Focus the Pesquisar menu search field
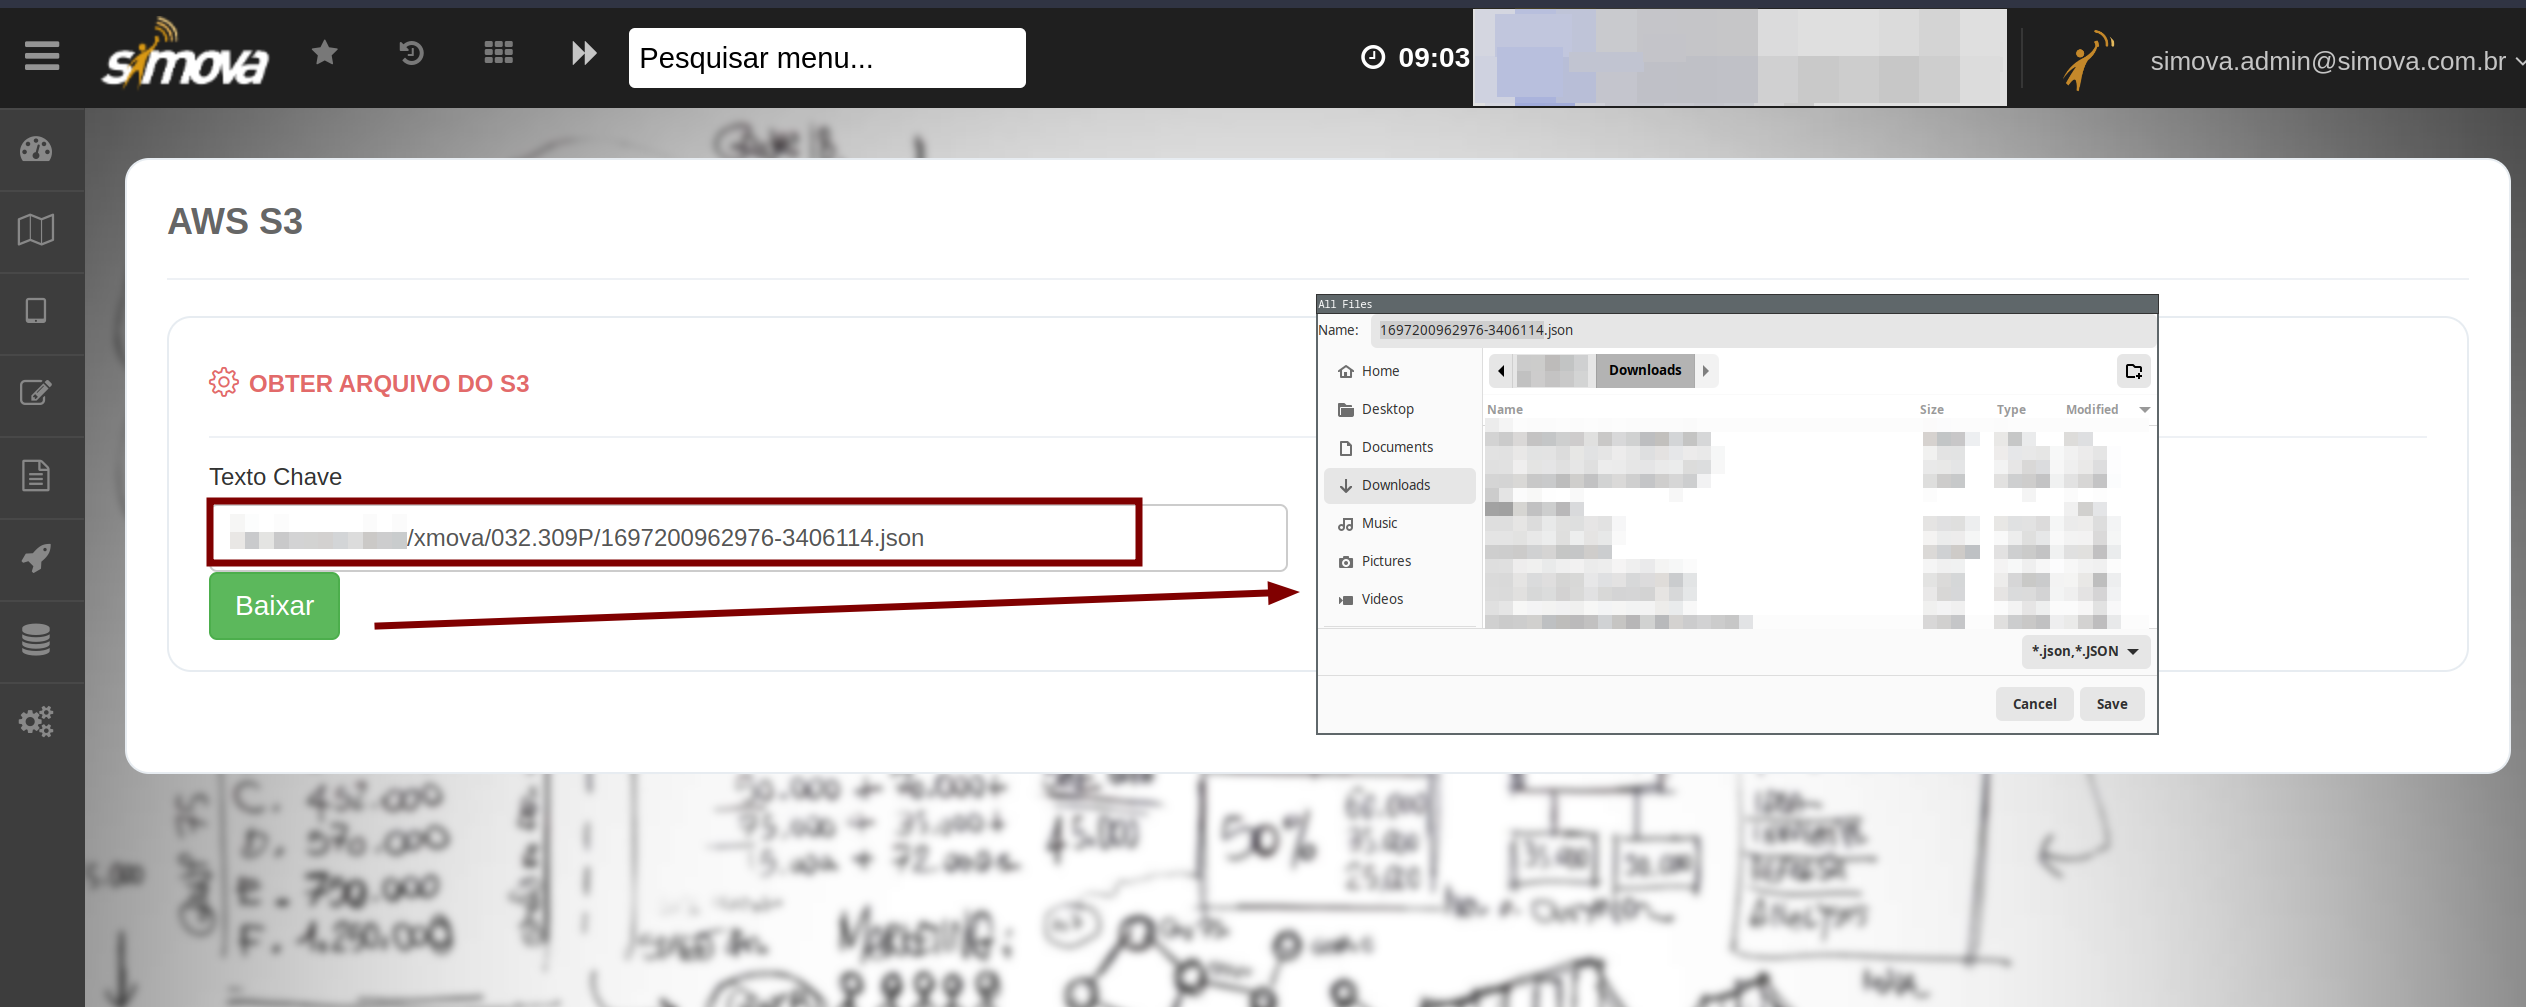 tap(826, 58)
